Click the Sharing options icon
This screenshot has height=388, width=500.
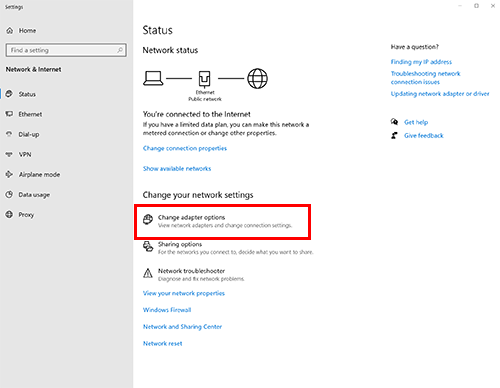148,247
